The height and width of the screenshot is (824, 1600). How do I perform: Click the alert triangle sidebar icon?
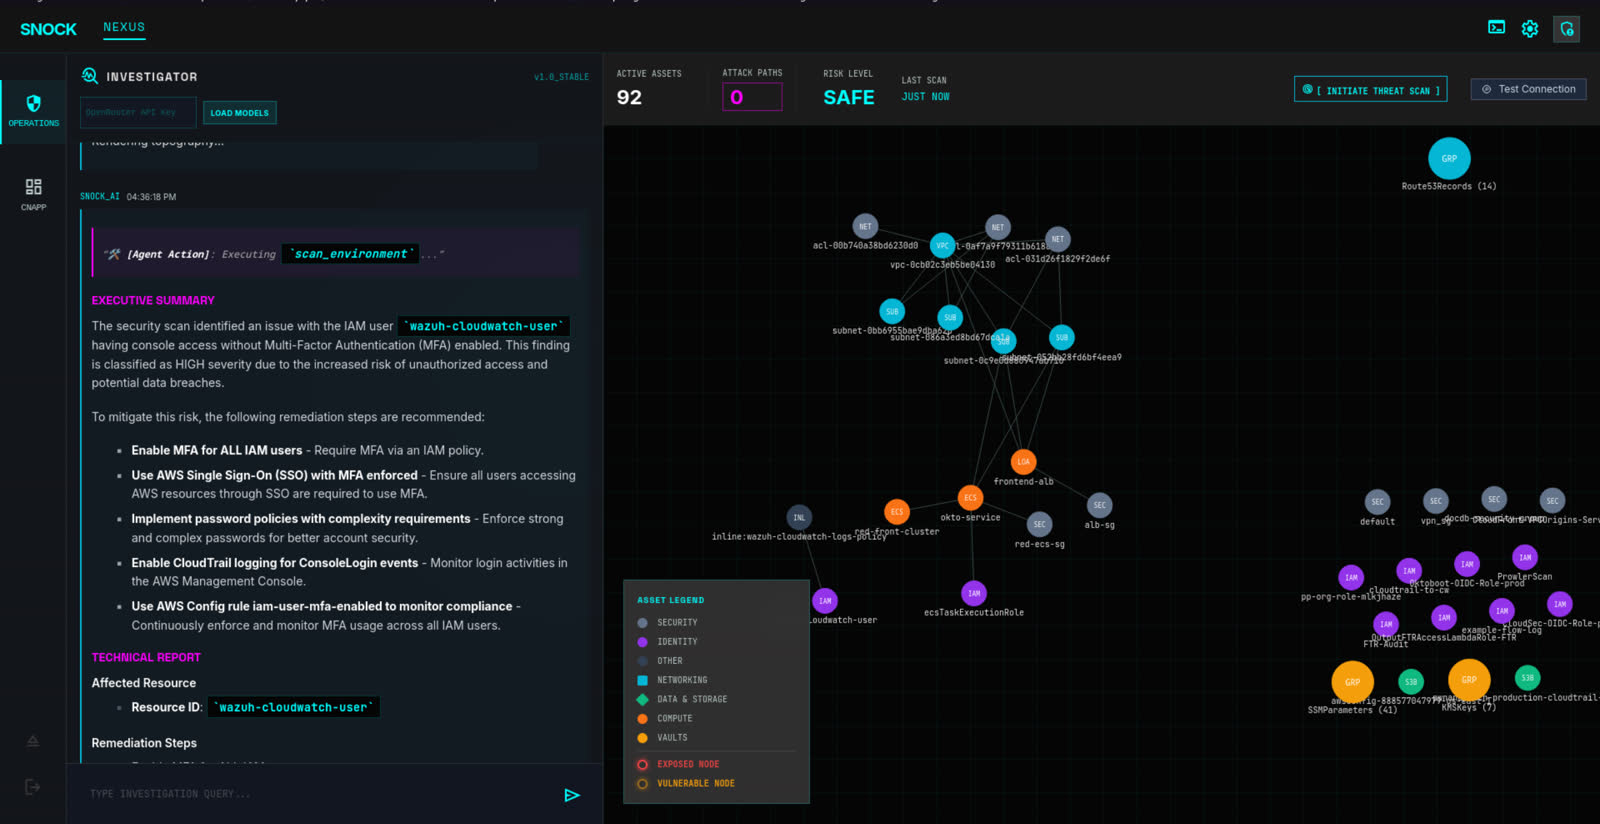tap(33, 741)
